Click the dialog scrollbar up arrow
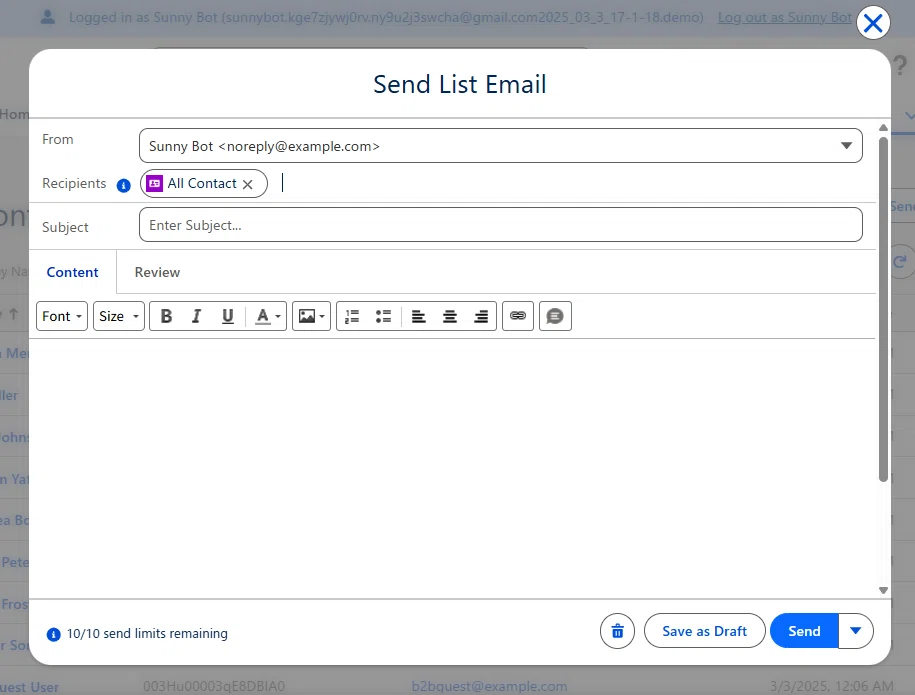 pyautogui.click(x=883, y=128)
